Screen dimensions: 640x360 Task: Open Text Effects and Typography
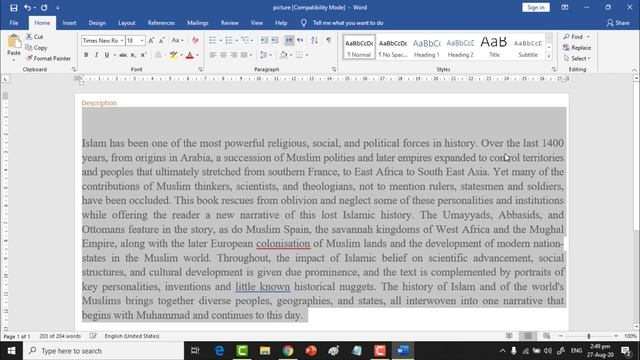pos(158,55)
